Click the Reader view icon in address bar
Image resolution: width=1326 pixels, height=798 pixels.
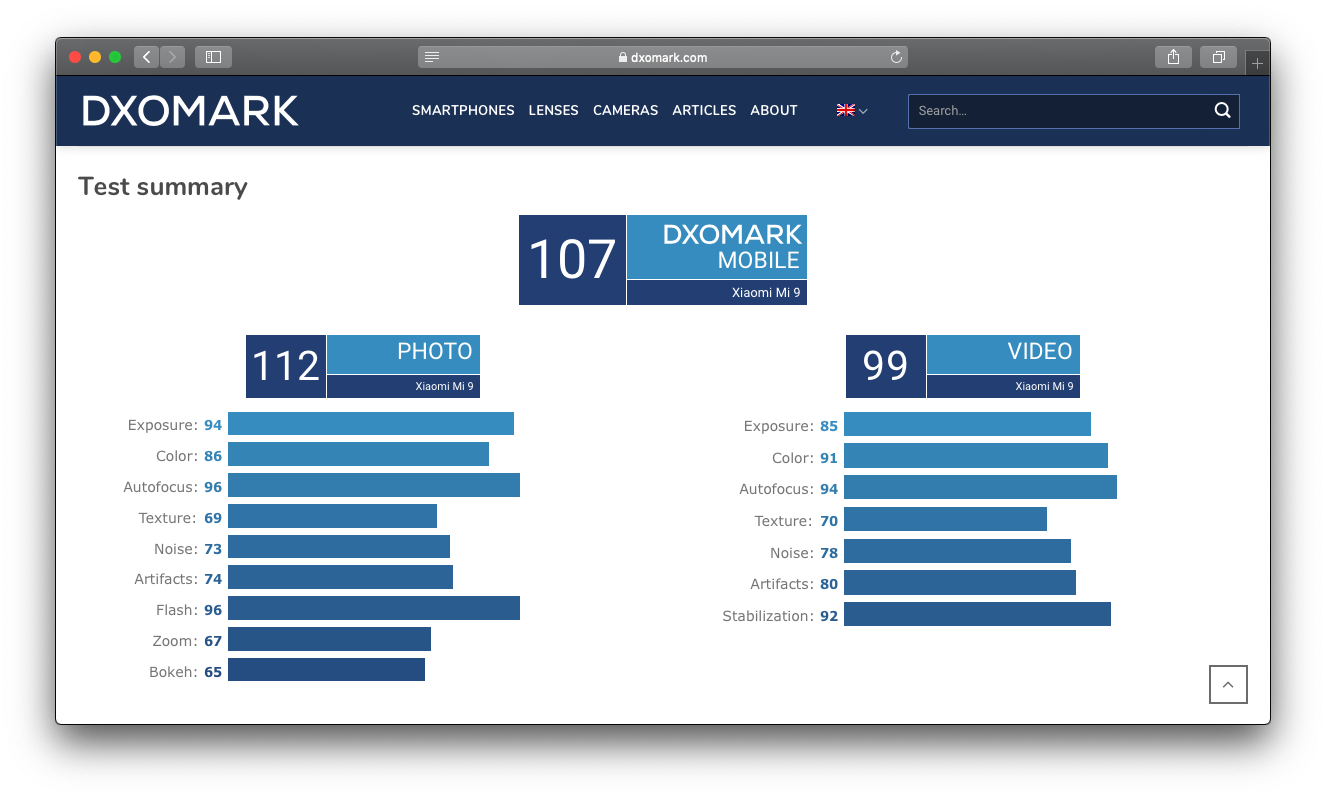[432, 57]
